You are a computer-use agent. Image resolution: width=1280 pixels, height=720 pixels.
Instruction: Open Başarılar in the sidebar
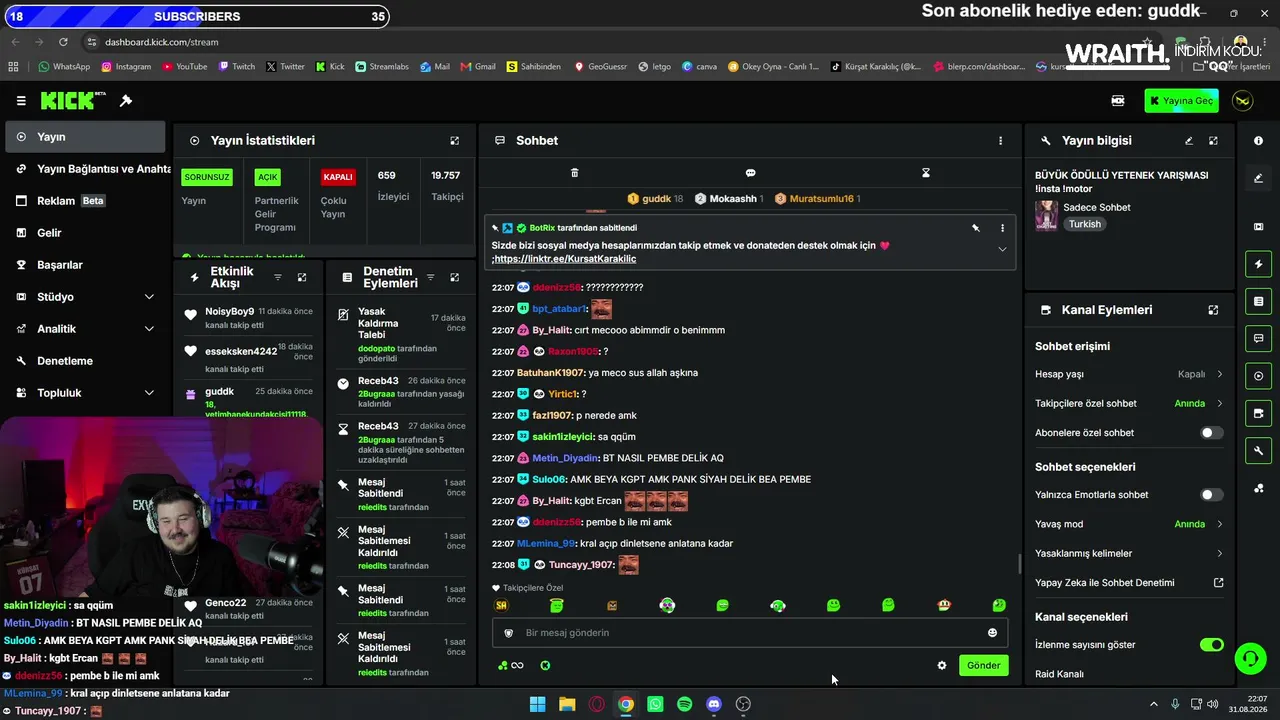click(x=84, y=265)
